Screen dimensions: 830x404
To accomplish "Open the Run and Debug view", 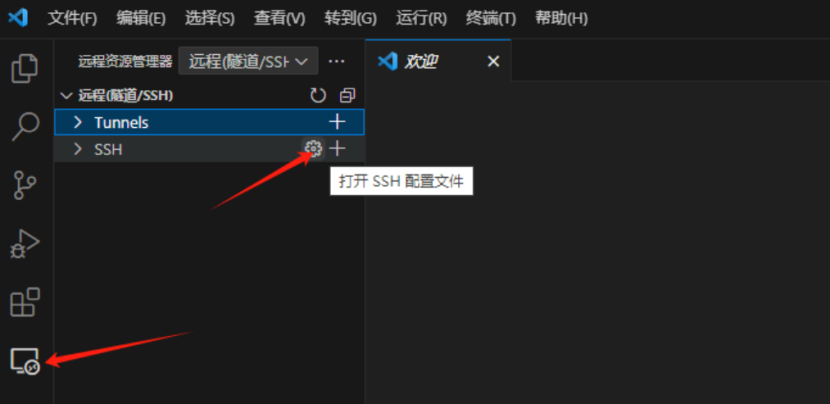I will pyautogui.click(x=25, y=244).
